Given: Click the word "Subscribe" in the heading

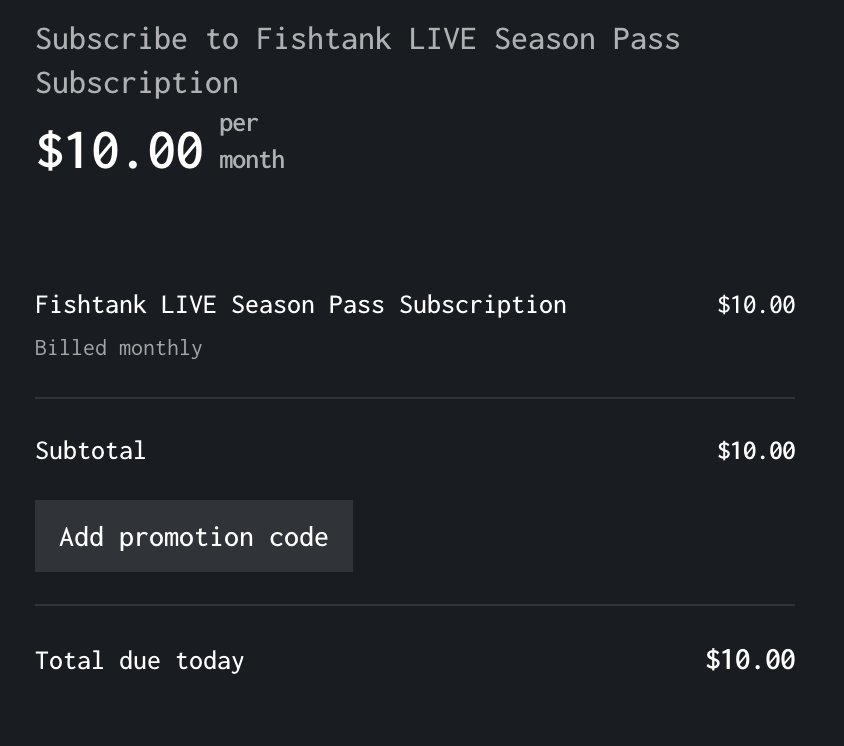Looking at the screenshot, I should pos(111,39).
